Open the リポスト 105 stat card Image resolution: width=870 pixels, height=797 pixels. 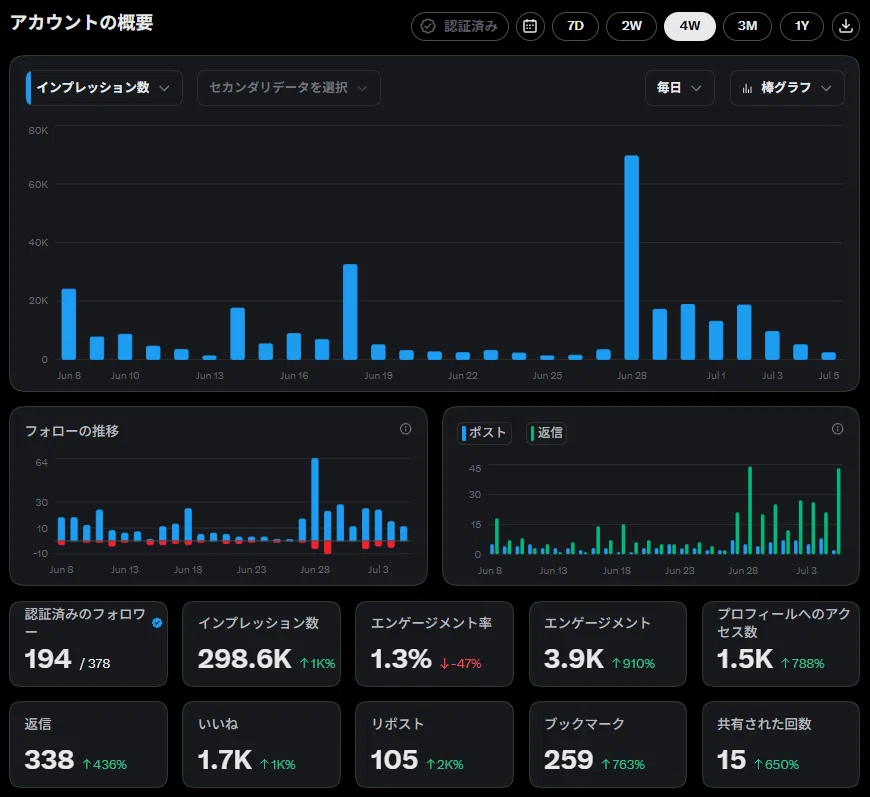coord(434,744)
